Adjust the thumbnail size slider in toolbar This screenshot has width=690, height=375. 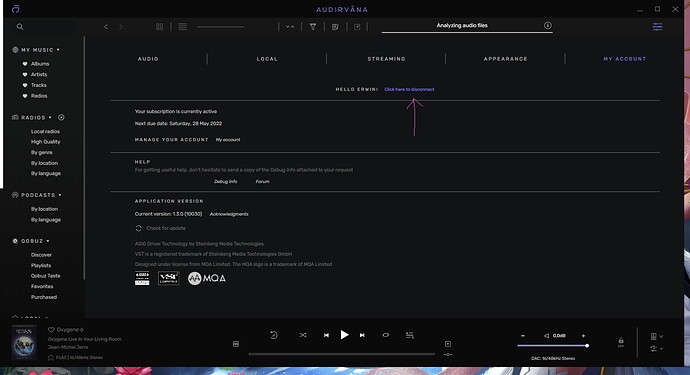pyautogui.click(x=220, y=27)
